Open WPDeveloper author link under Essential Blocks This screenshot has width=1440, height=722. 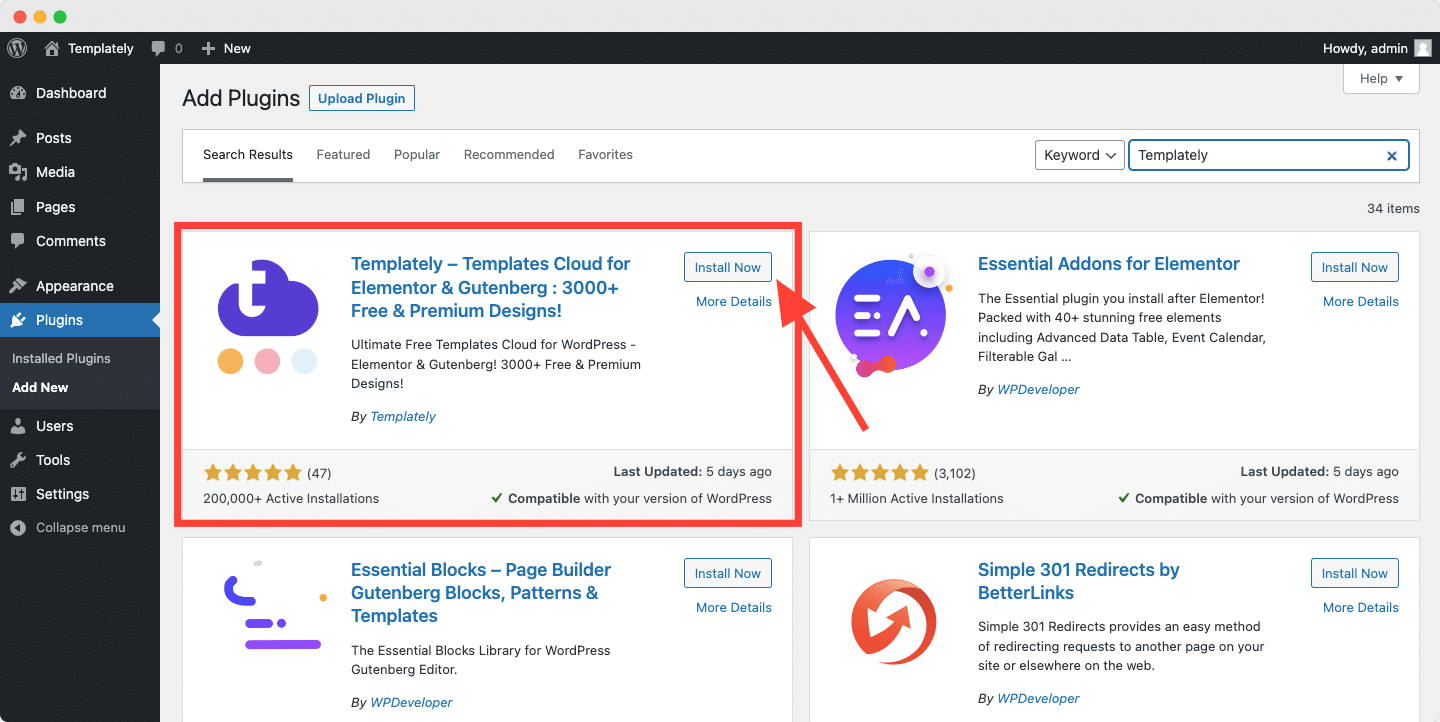411,702
